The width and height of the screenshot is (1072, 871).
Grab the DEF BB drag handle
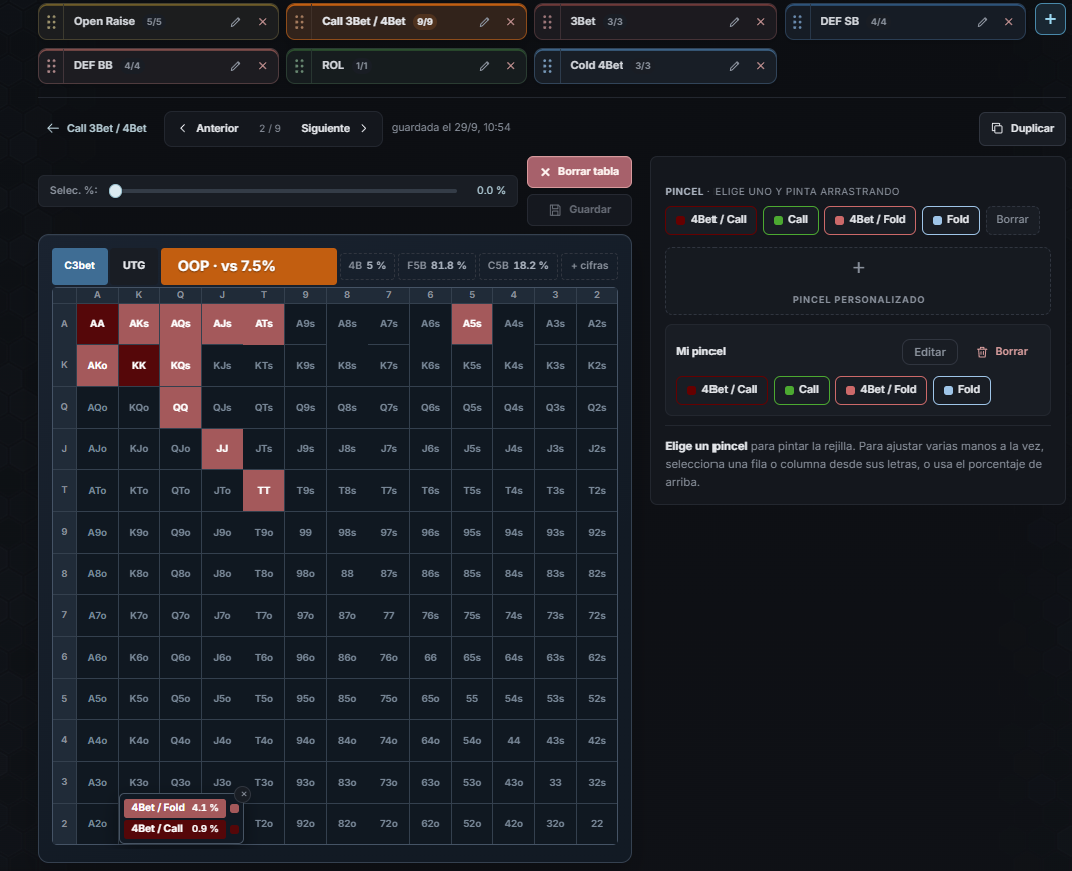click(x=51, y=66)
